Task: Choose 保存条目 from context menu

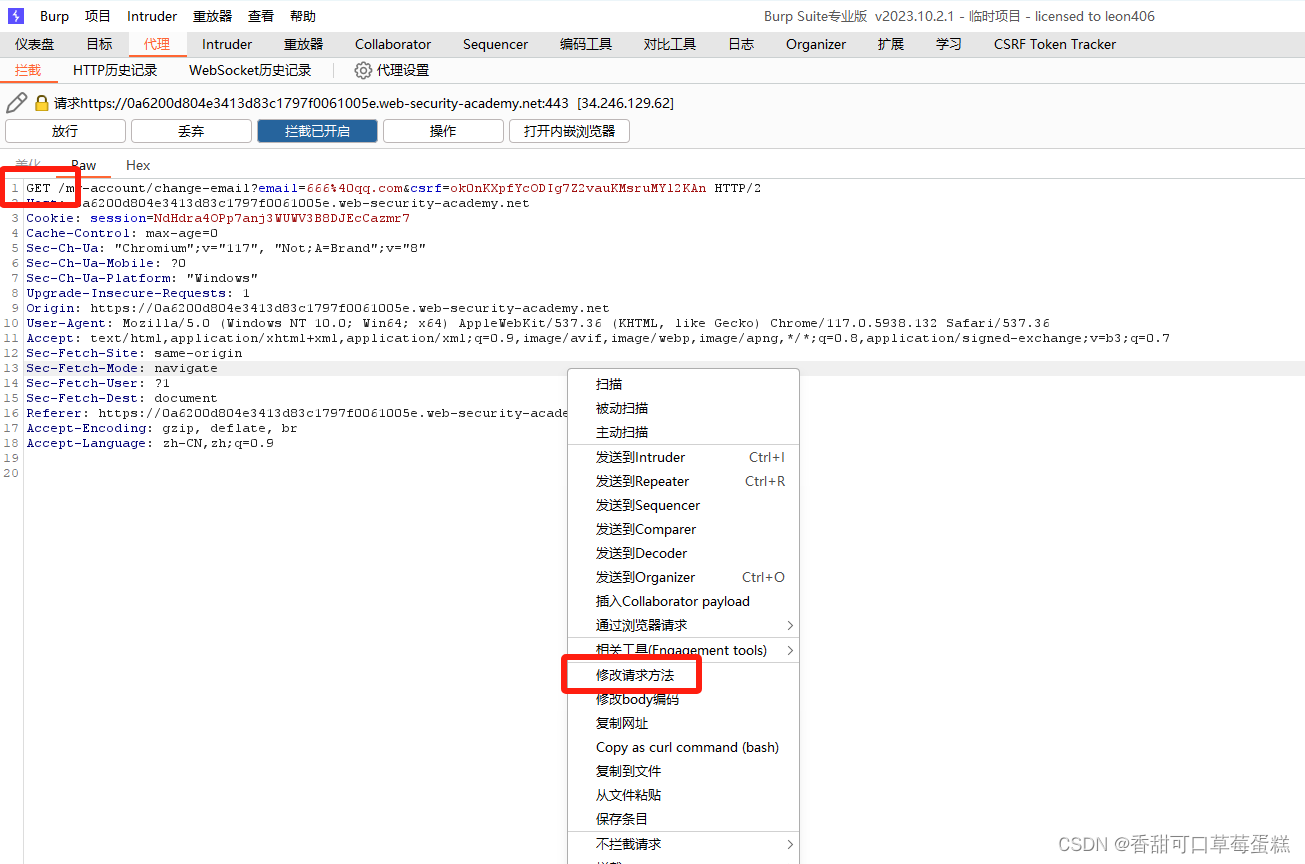Action: click(x=684, y=819)
